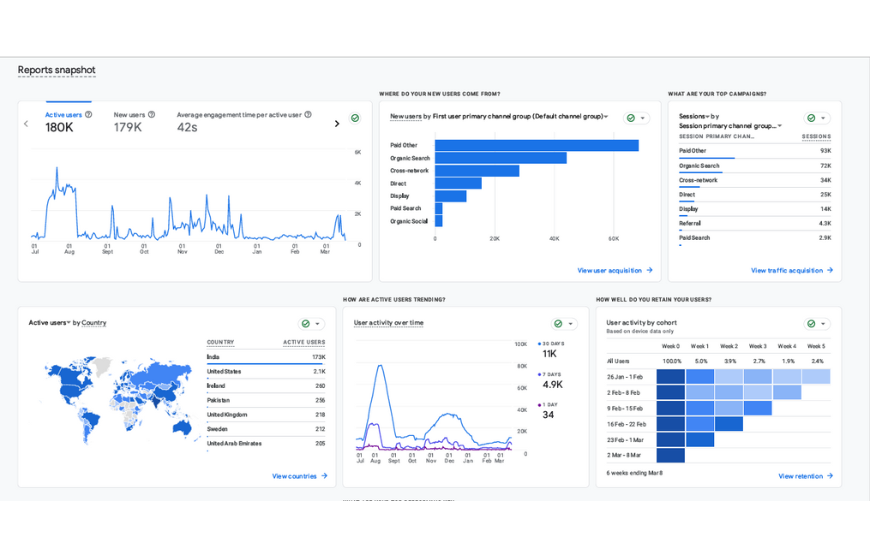The height and width of the screenshot is (560, 870).
Task: Open status dropdown on new users channel card
Action: pos(643,118)
